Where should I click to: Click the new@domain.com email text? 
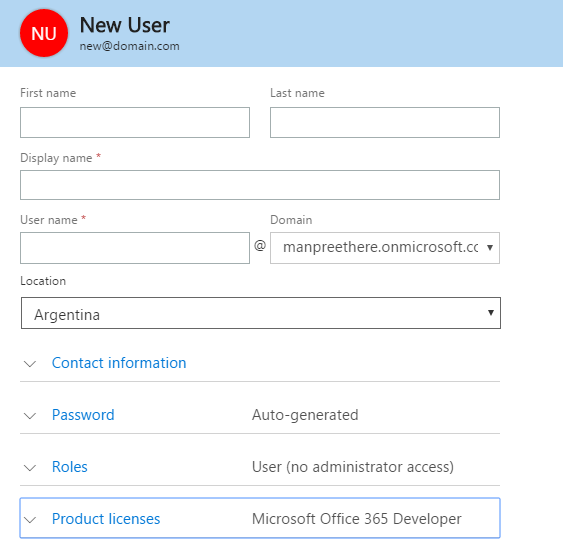click(129, 46)
